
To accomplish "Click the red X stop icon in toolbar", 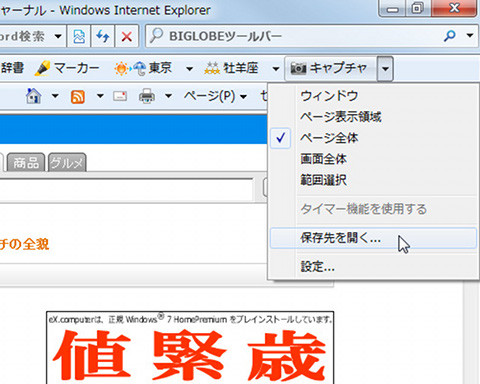I will click(126, 36).
